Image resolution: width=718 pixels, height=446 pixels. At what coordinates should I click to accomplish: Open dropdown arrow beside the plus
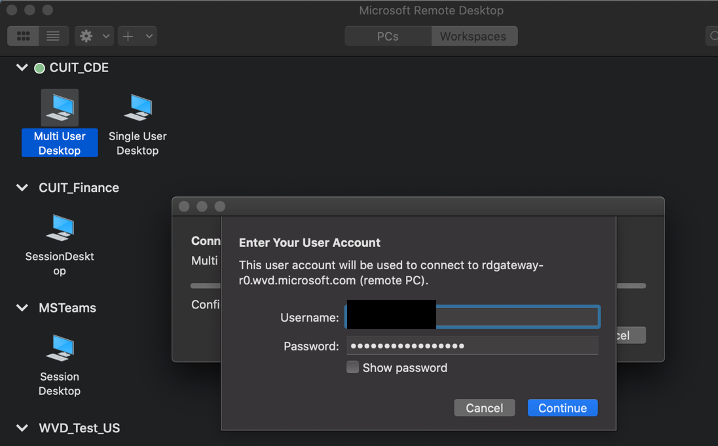[149, 36]
